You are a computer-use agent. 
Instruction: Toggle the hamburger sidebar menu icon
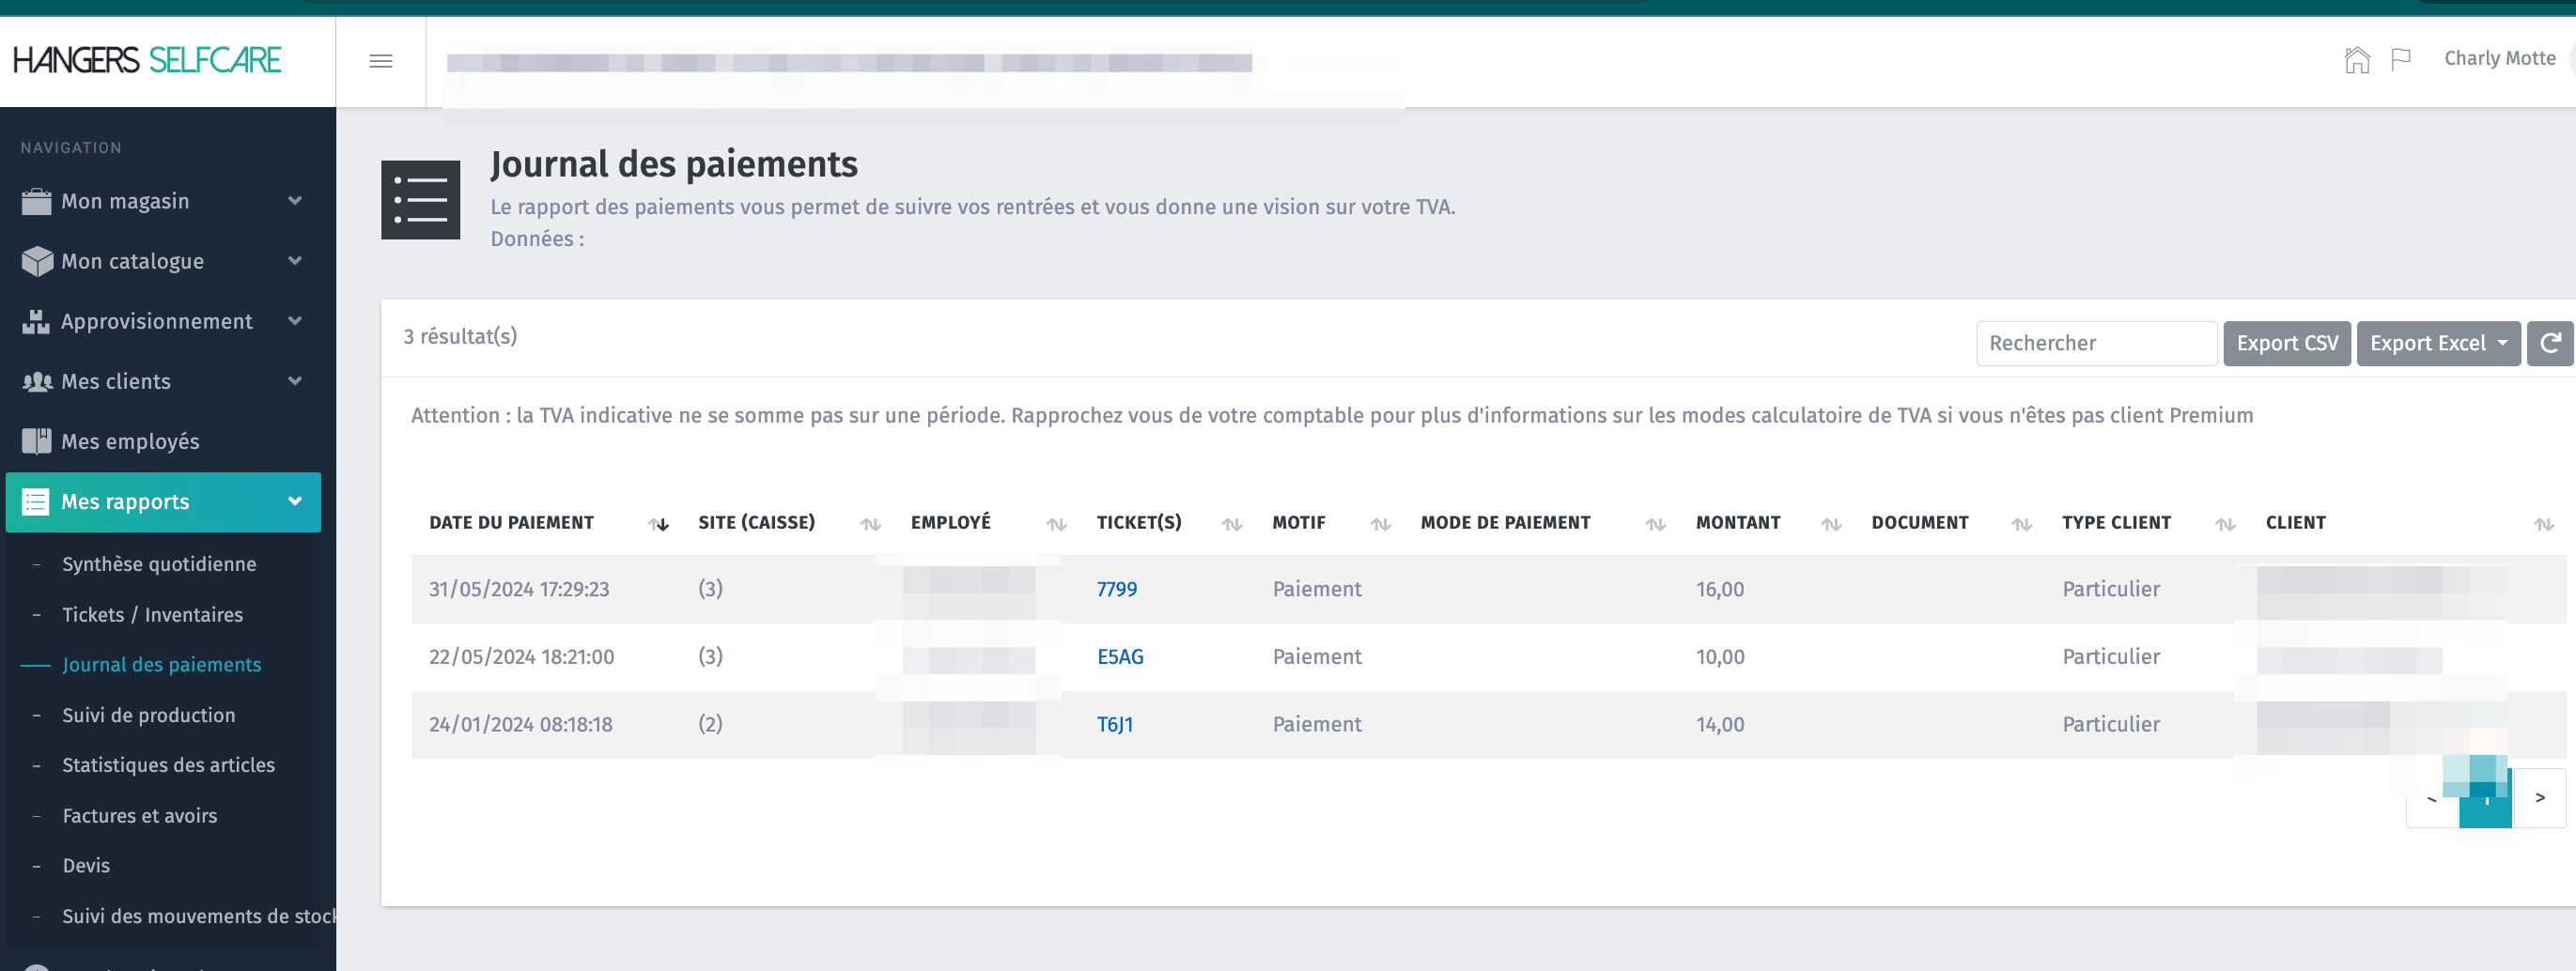(x=380, y=61)
